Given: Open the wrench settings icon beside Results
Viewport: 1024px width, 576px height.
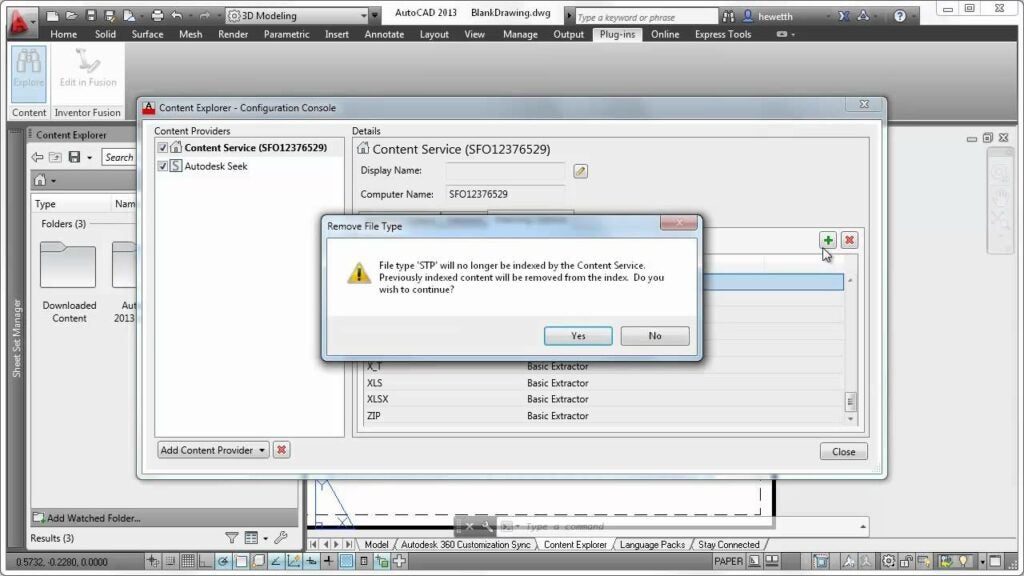Looking at the screenshot, I should 281,538.
